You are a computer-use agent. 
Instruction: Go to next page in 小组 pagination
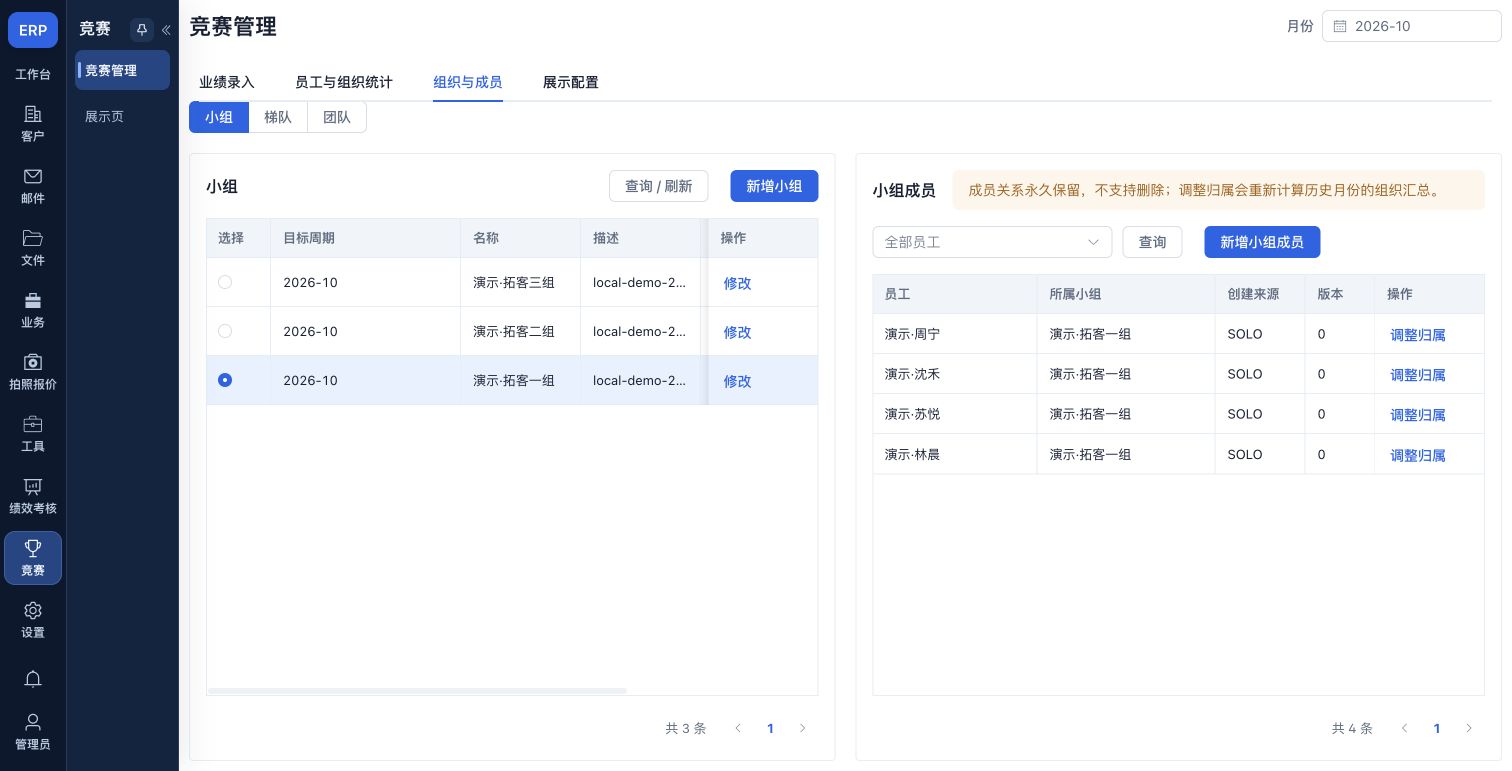pos(802,729)
